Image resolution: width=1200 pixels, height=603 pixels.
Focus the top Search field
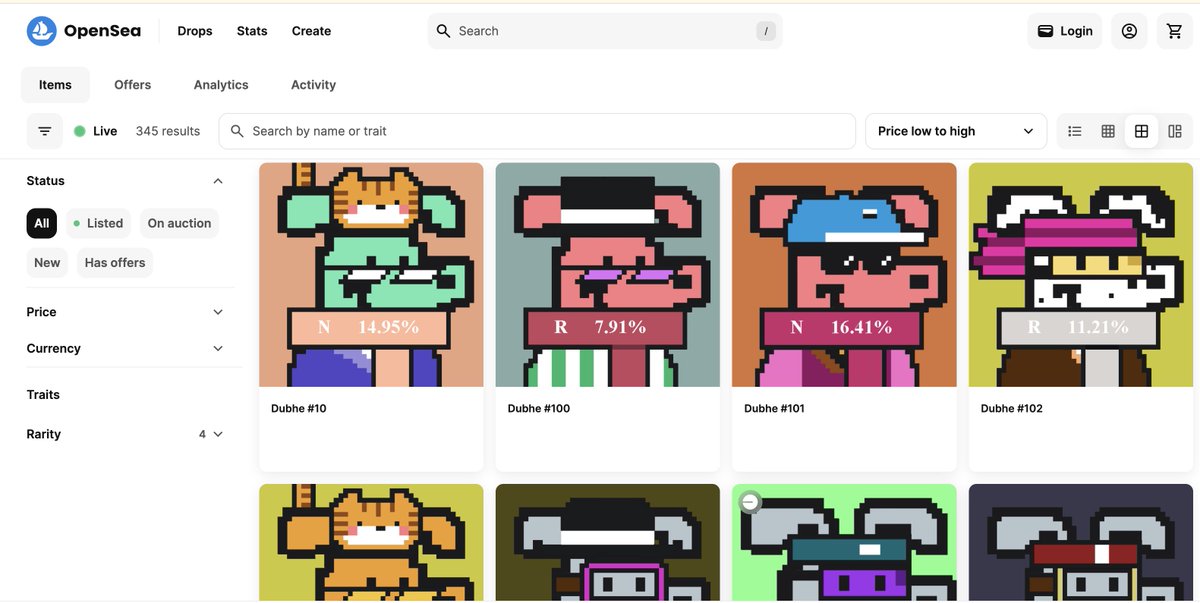pyautogui.click(x=605, y=31)
